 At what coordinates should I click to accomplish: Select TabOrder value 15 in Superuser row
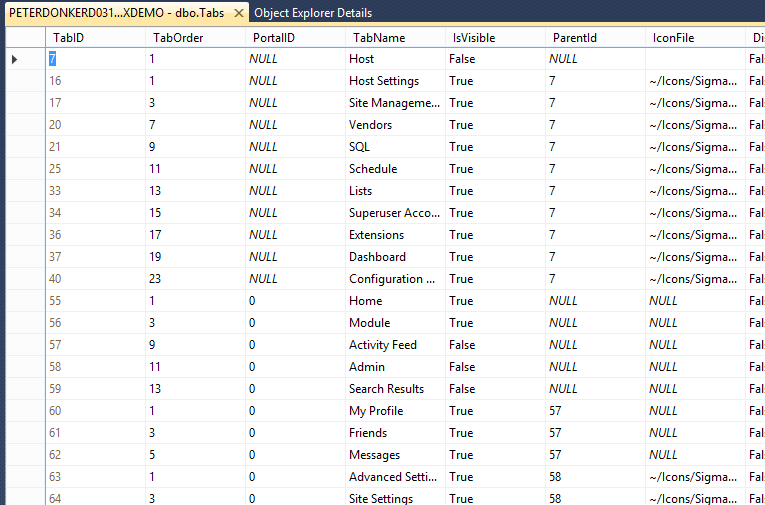(x=195, y=213)
